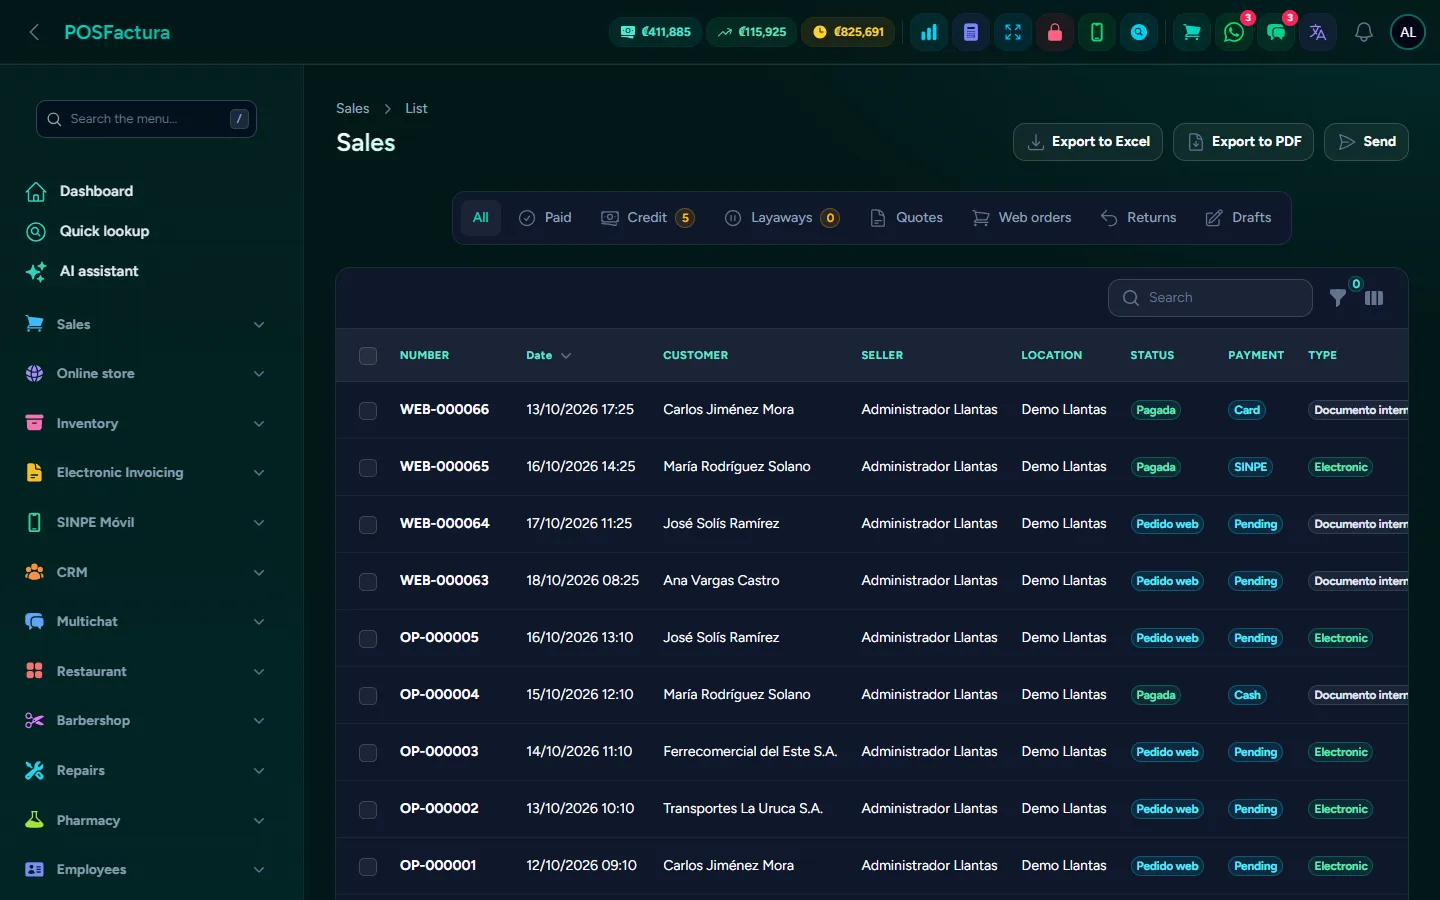Switch to the Paid tab
Screen dimensions: 1440x900
pos(546,218)
